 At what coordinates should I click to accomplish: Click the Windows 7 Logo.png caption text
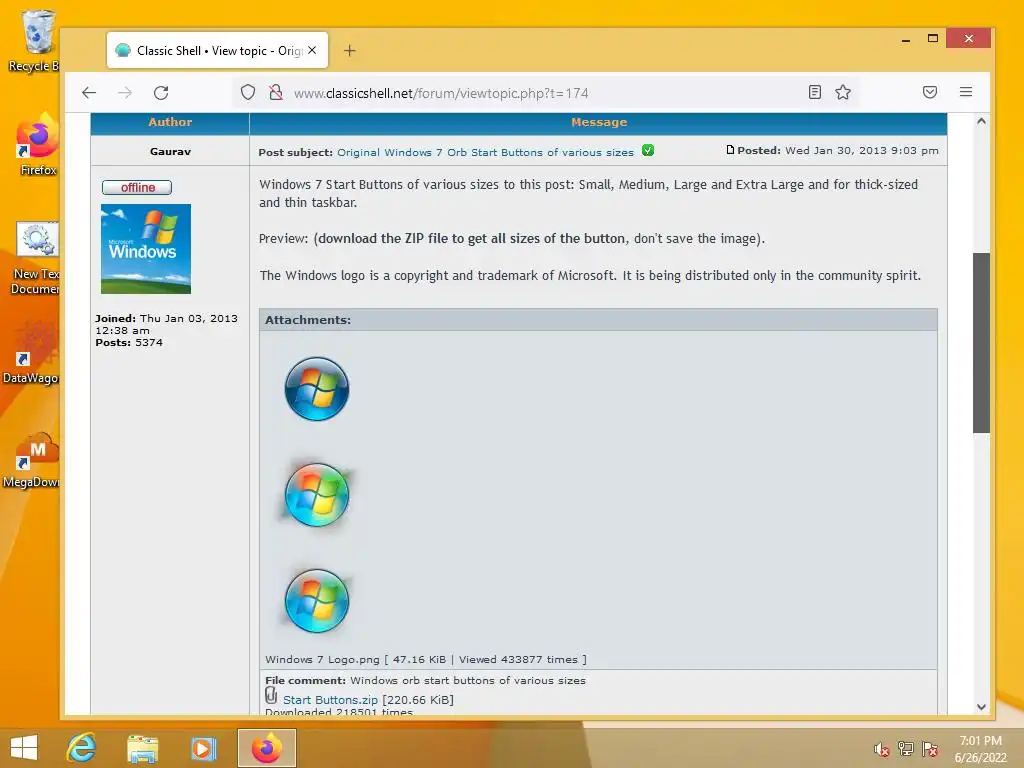click(x=426, y=660)
